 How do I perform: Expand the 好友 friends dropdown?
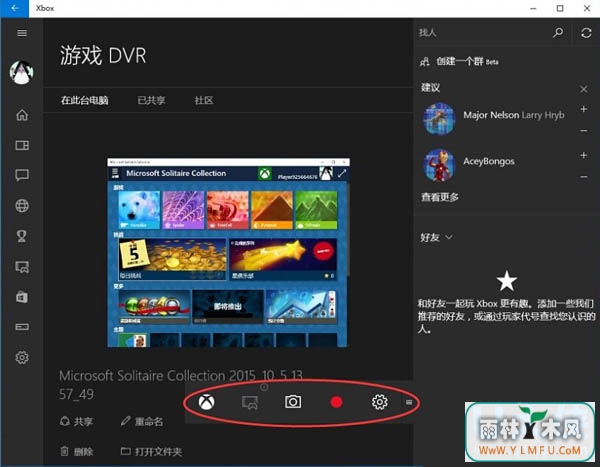437,238
